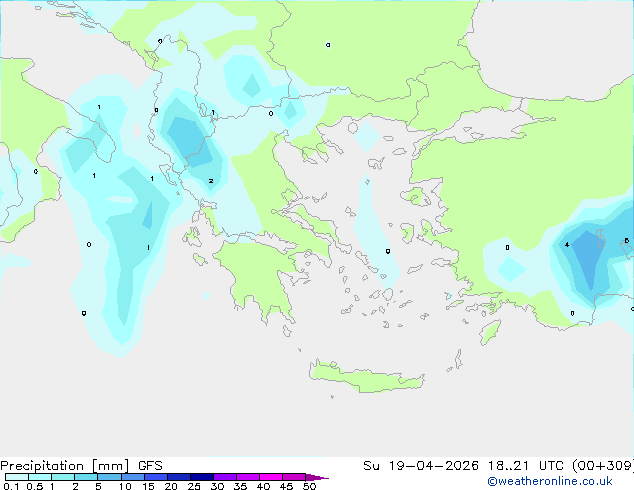
Task: Pick the 45–50 mm legend swatch
Action: [x=294, y=477]
